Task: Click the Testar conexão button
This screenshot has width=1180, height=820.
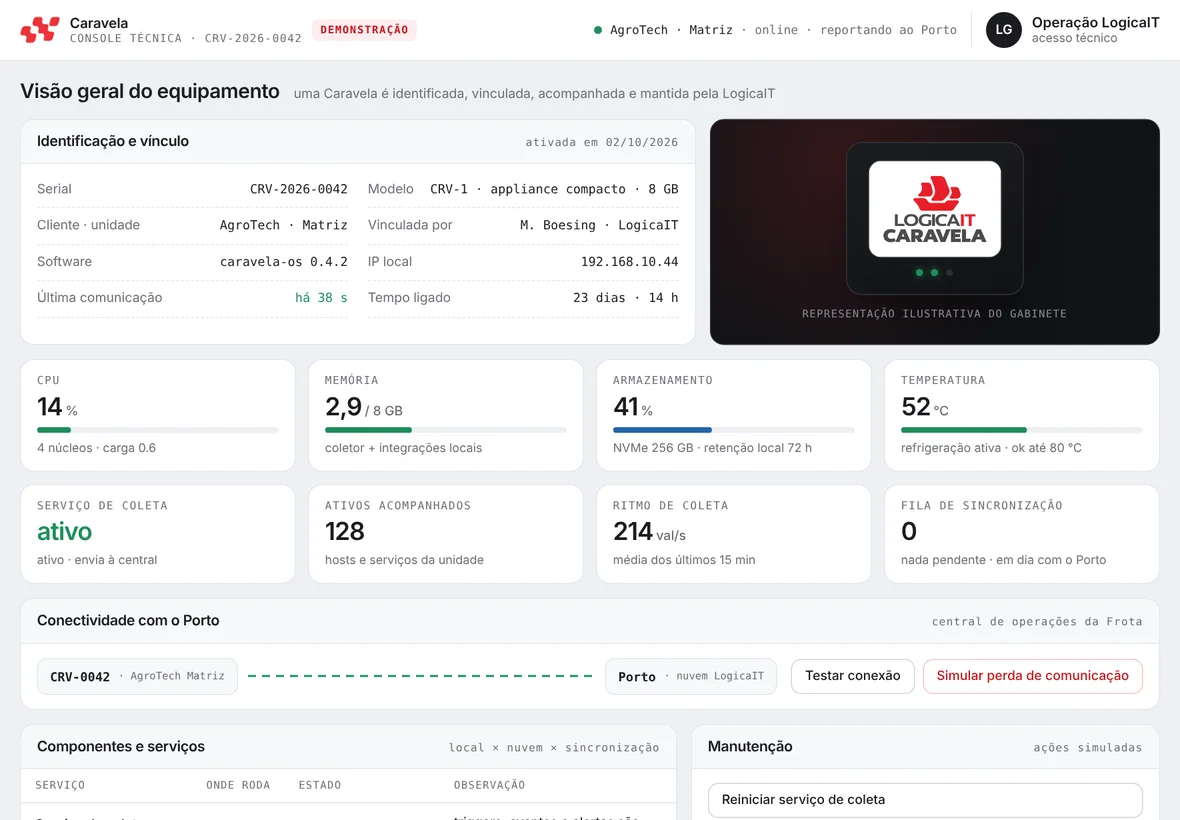Action: [853, 676]
